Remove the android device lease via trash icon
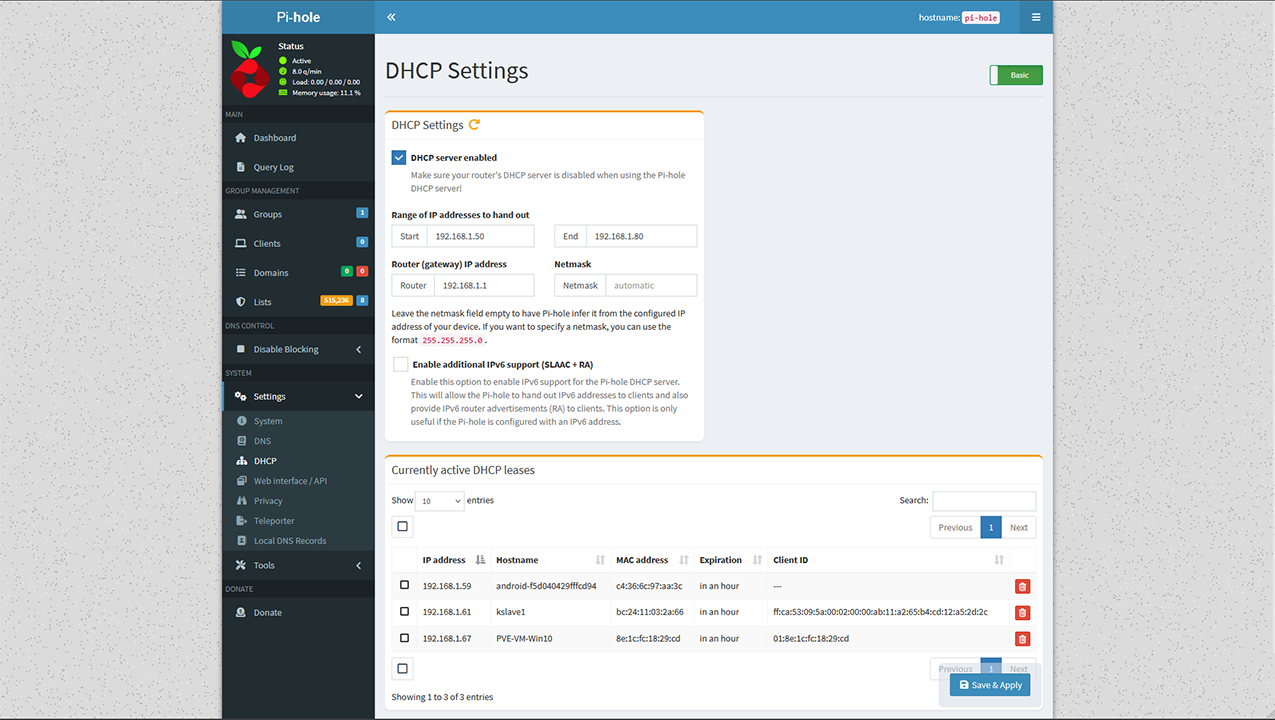This screenshot has height=720, width=1275. 1022,587
